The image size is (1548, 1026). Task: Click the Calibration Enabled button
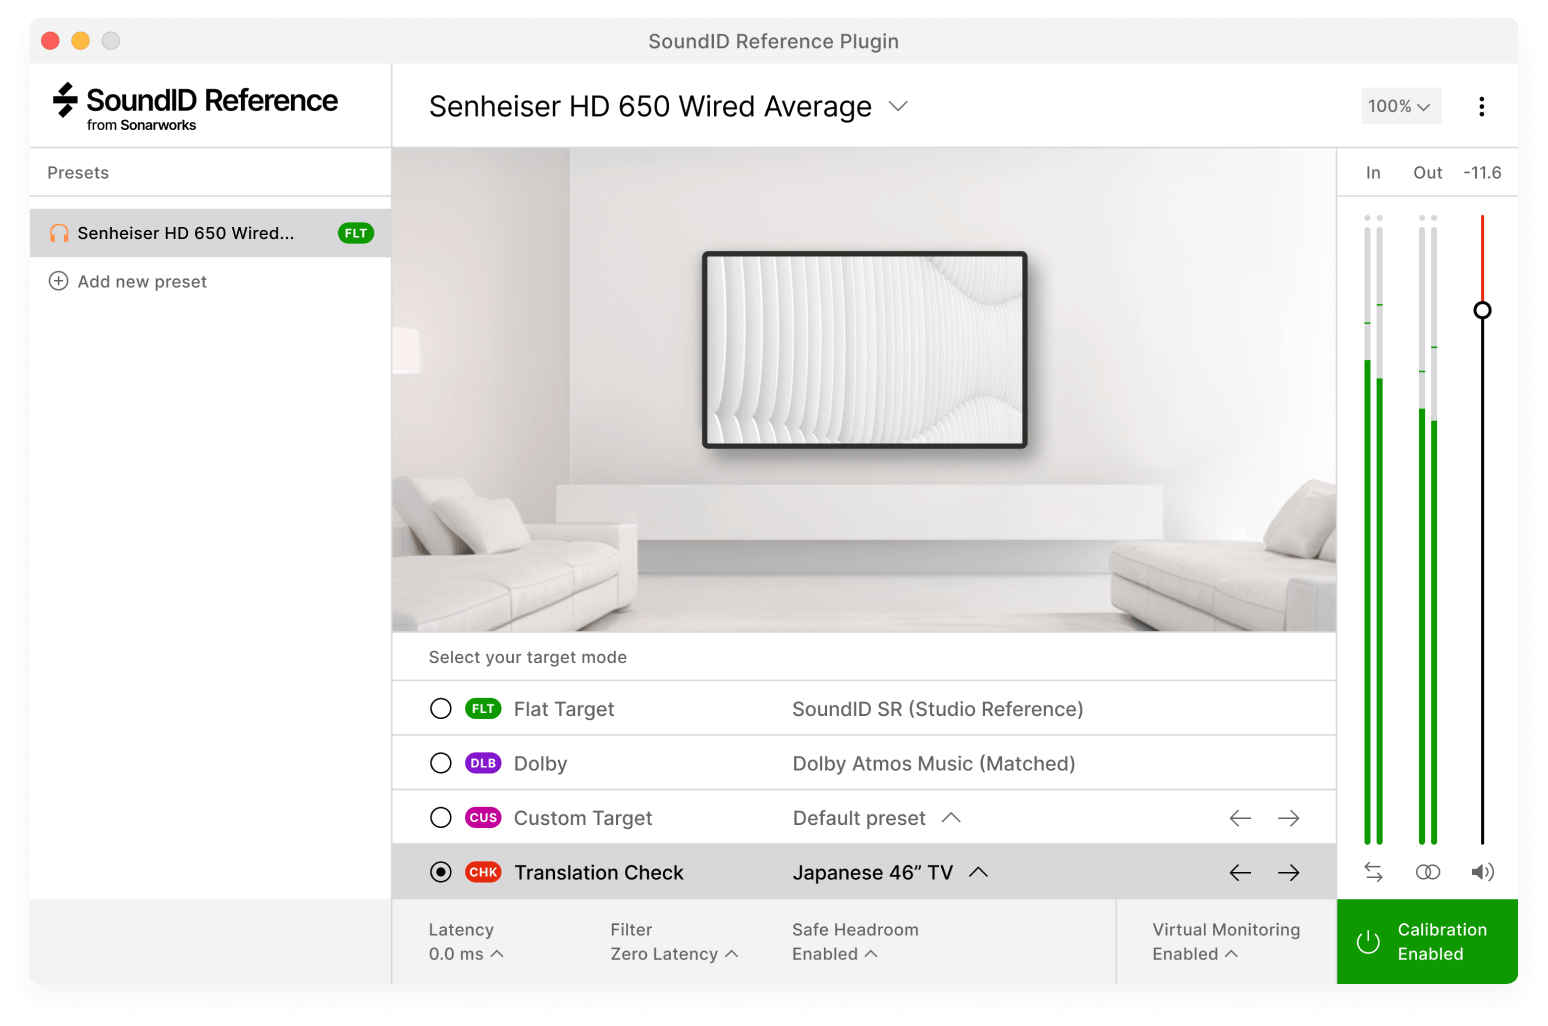1427,941
